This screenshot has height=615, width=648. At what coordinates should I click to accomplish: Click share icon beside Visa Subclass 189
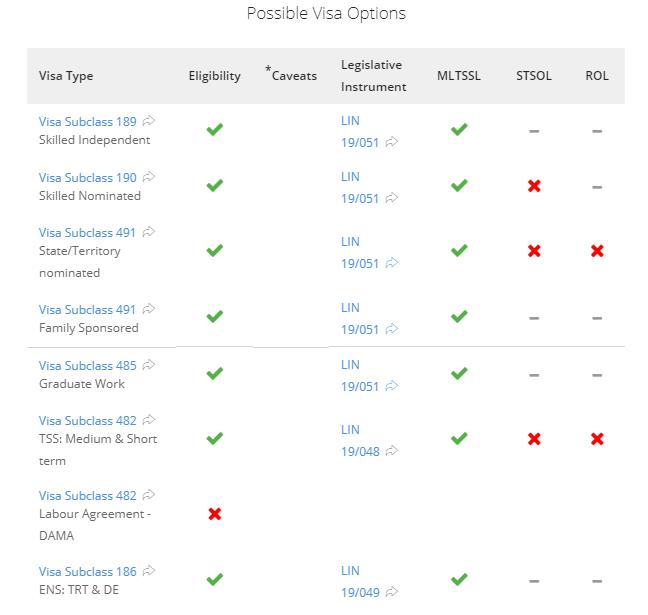pos(148,121)
